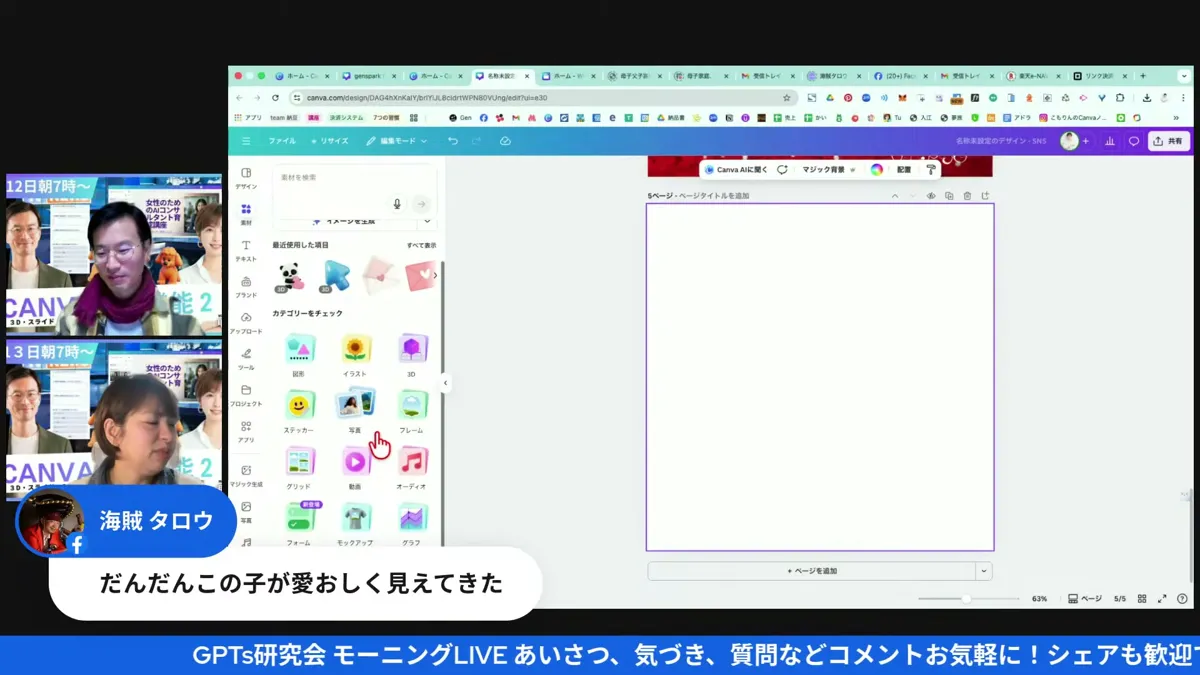Image resolution: width=1200 pixels, height=675 pixels.
Task: Expand the イメージを生成 chevron
Action: [427, 221]
